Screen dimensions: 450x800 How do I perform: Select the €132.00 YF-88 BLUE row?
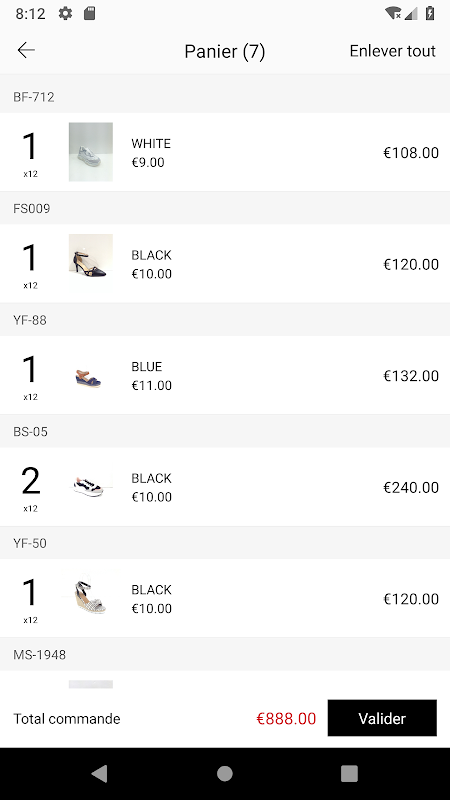[x=225, y=375]
